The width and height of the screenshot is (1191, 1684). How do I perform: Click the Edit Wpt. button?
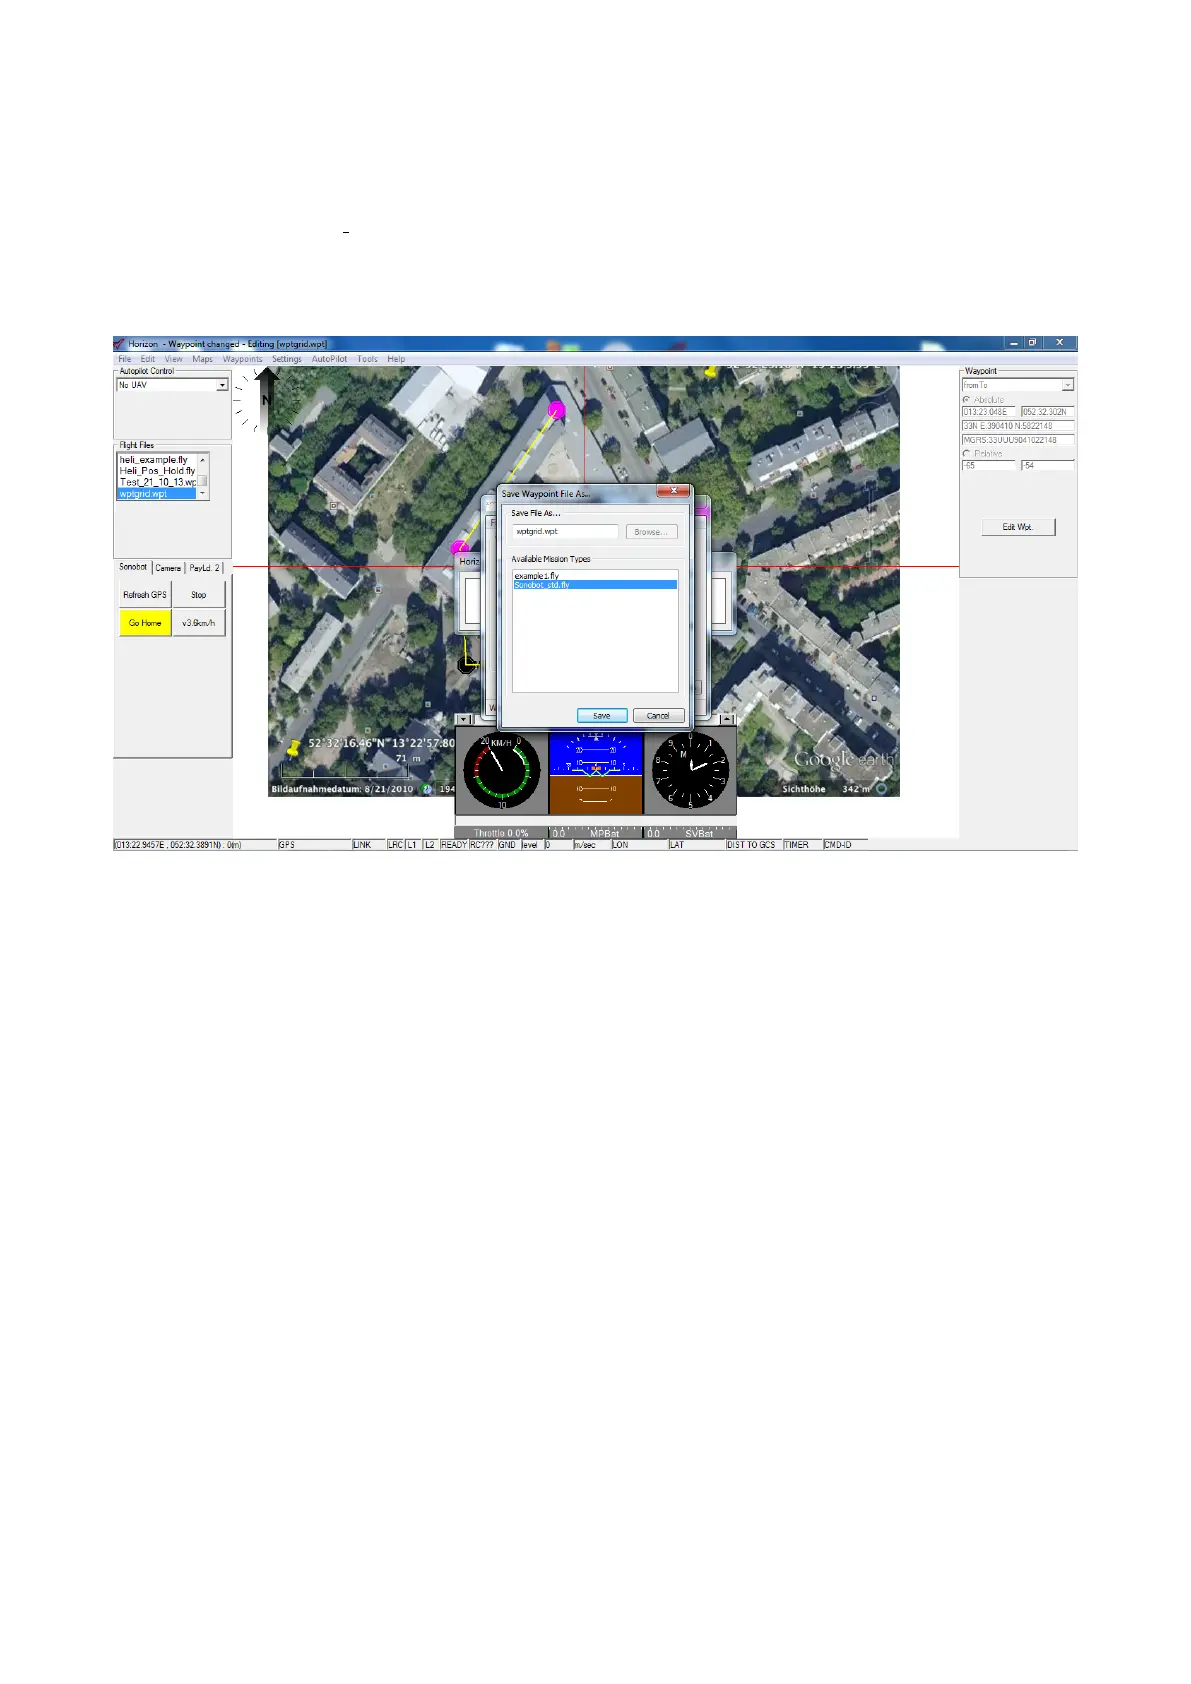1018,527
